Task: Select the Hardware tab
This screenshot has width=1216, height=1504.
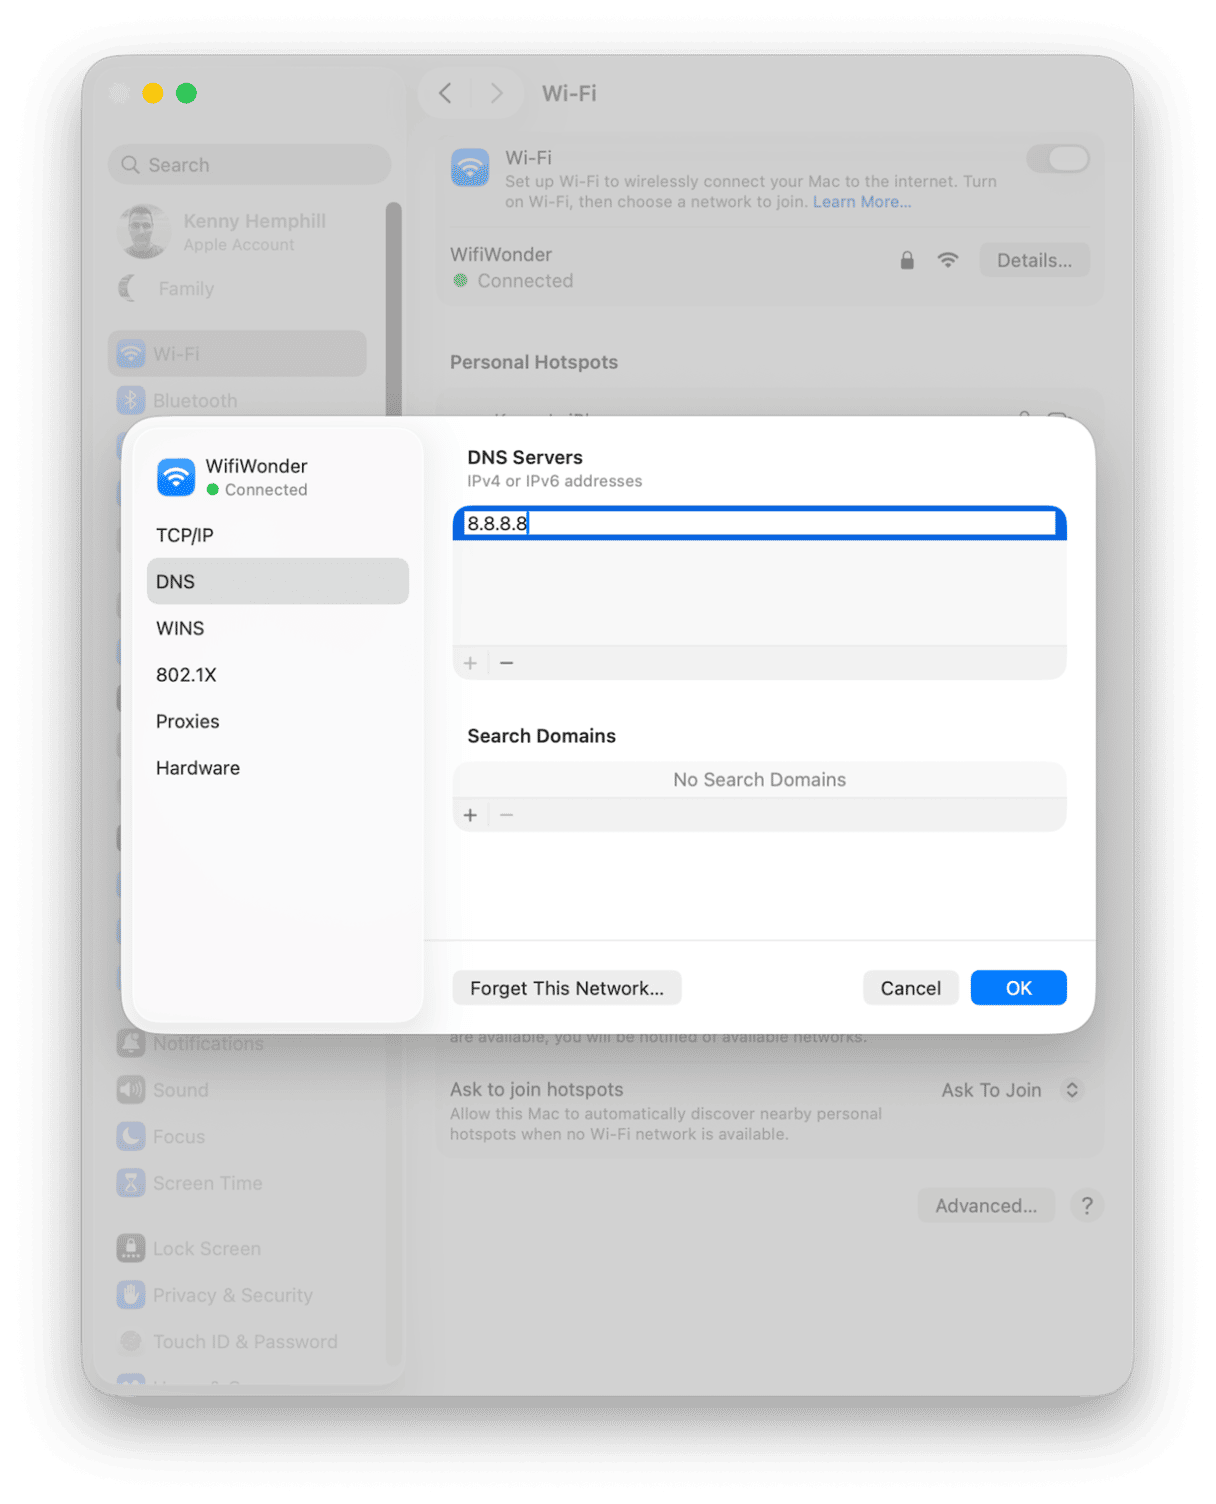Action: [x=277, y=767]
